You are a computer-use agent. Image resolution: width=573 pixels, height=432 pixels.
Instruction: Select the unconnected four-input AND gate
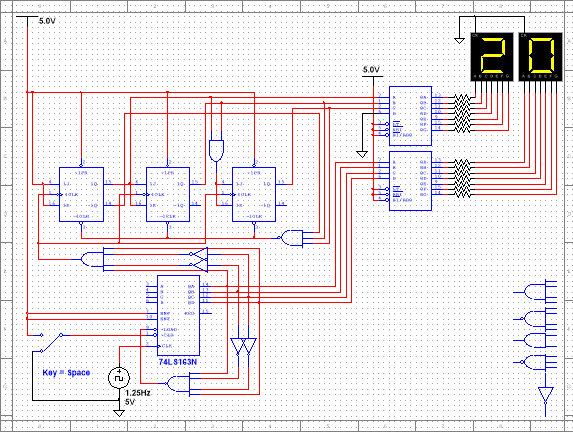536,292
